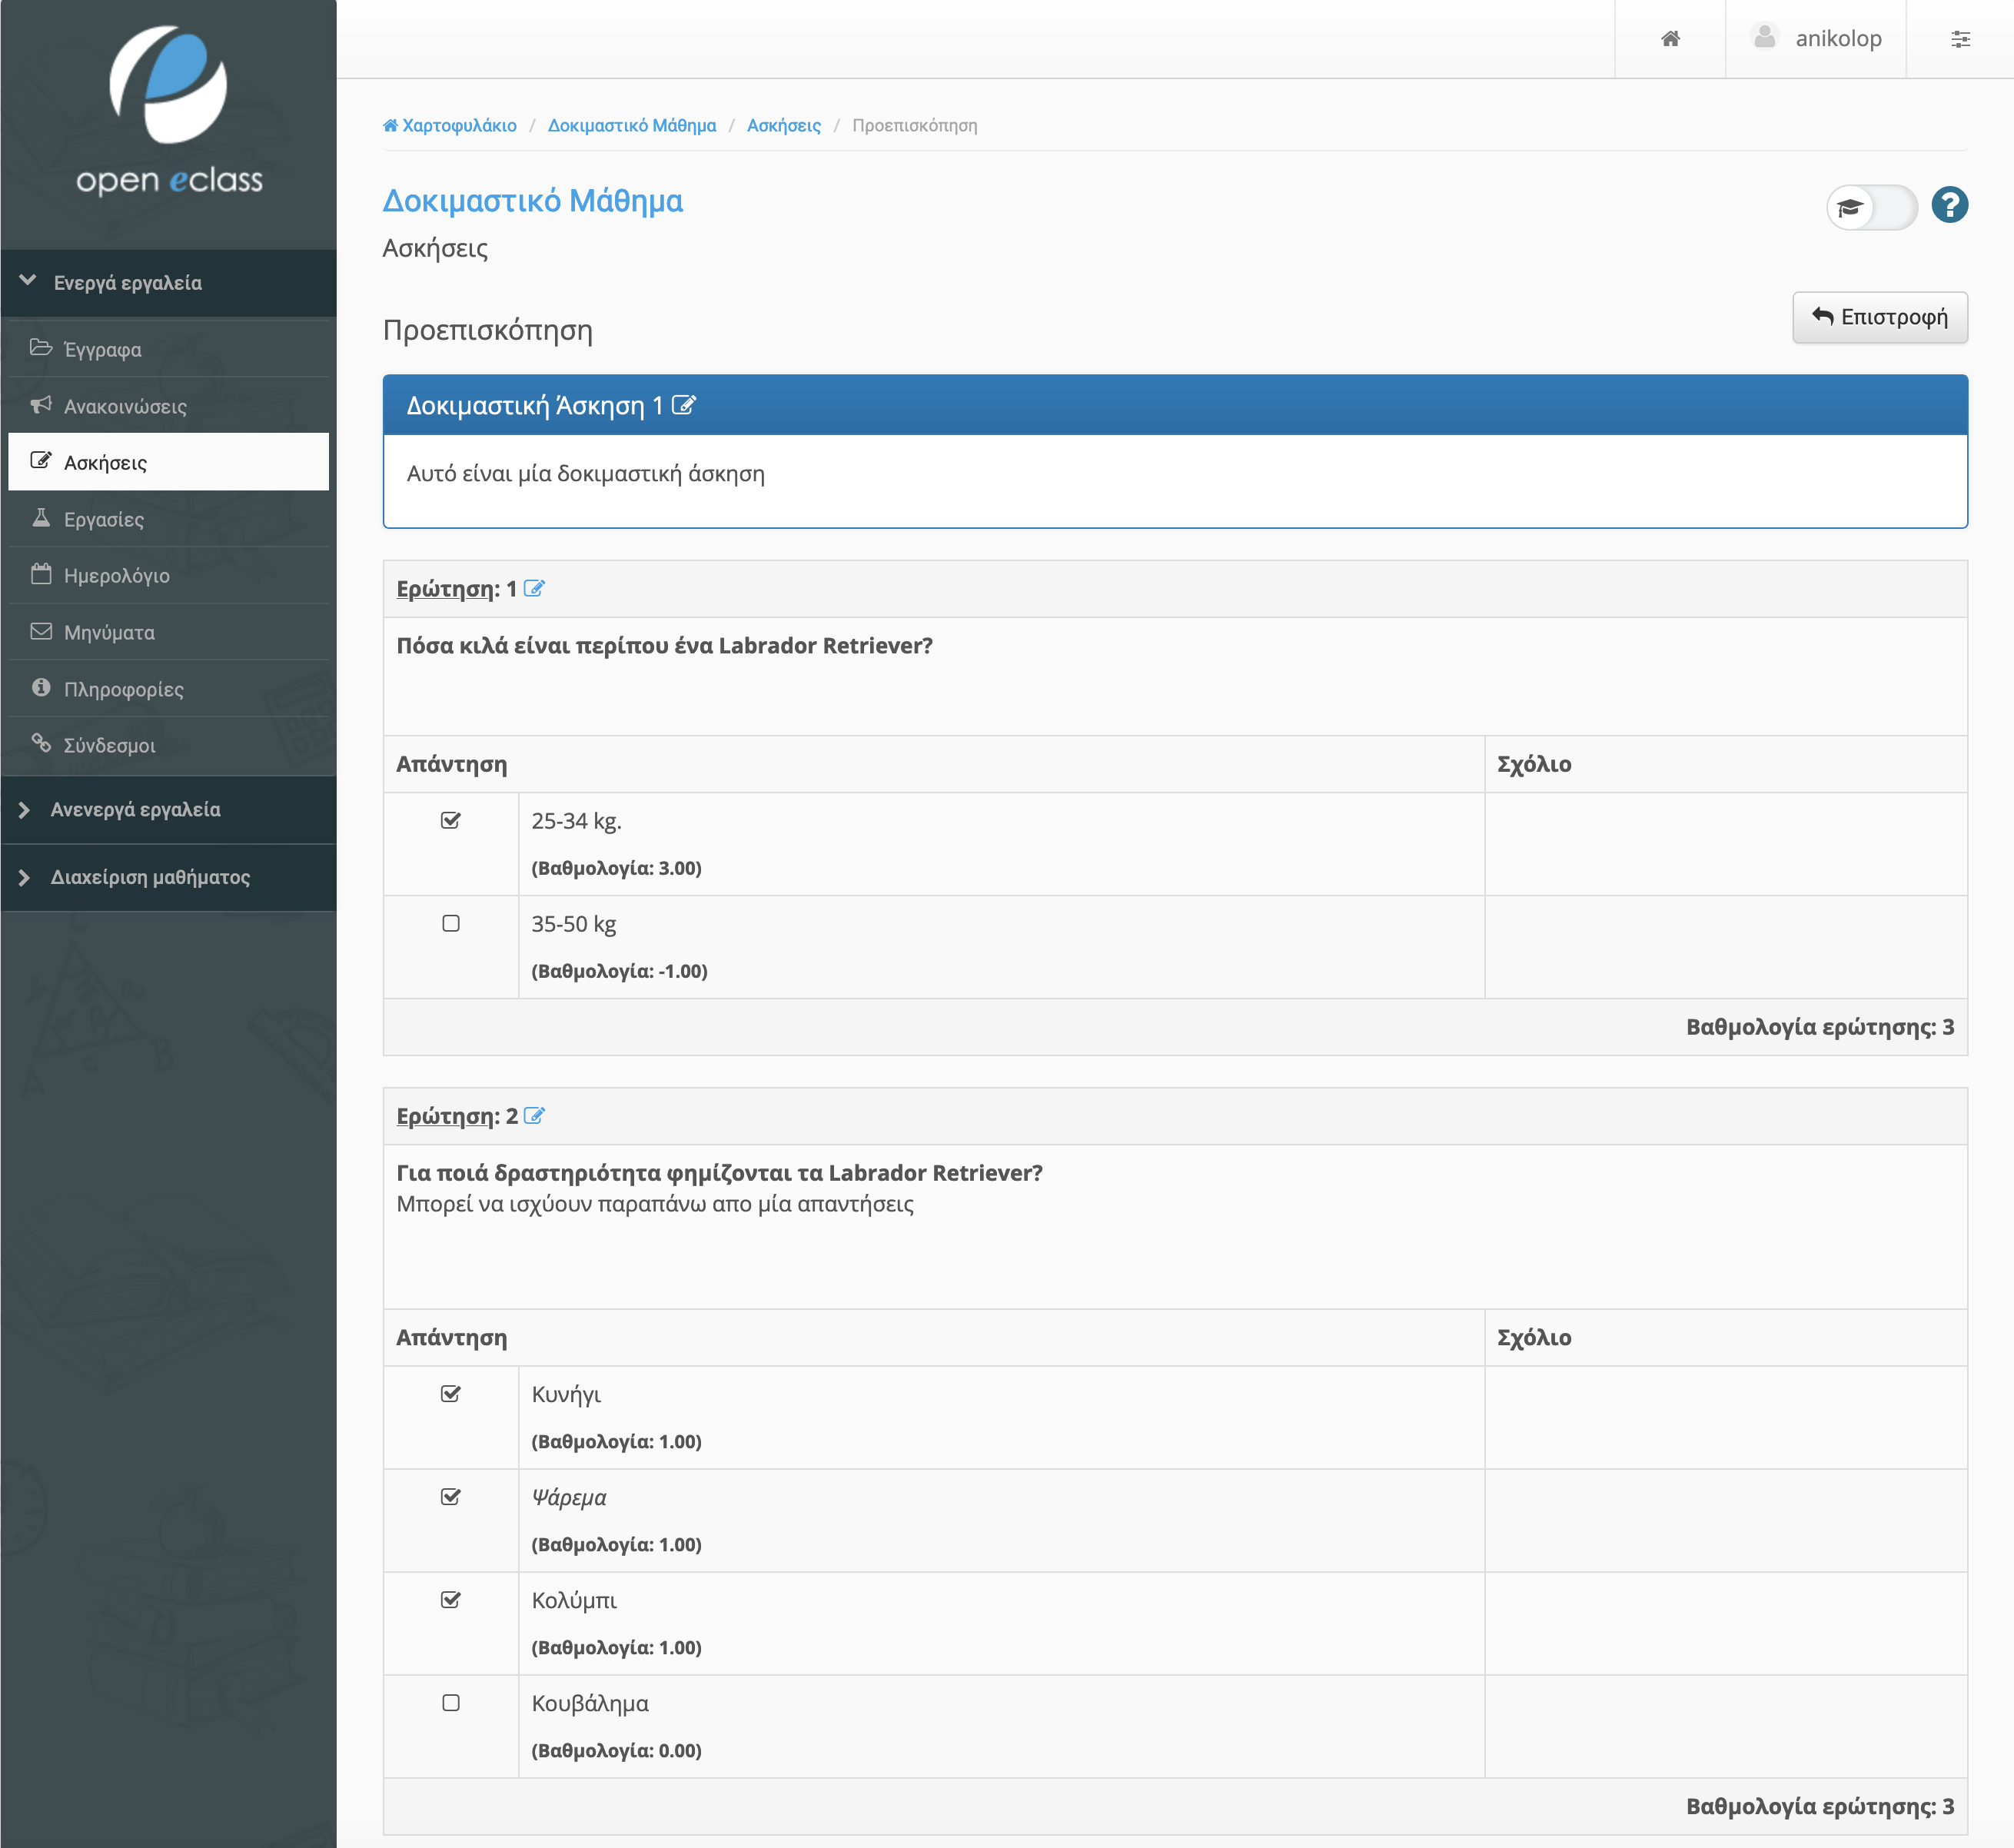Open Ανακοινώσεις in the sidebar

168,406
